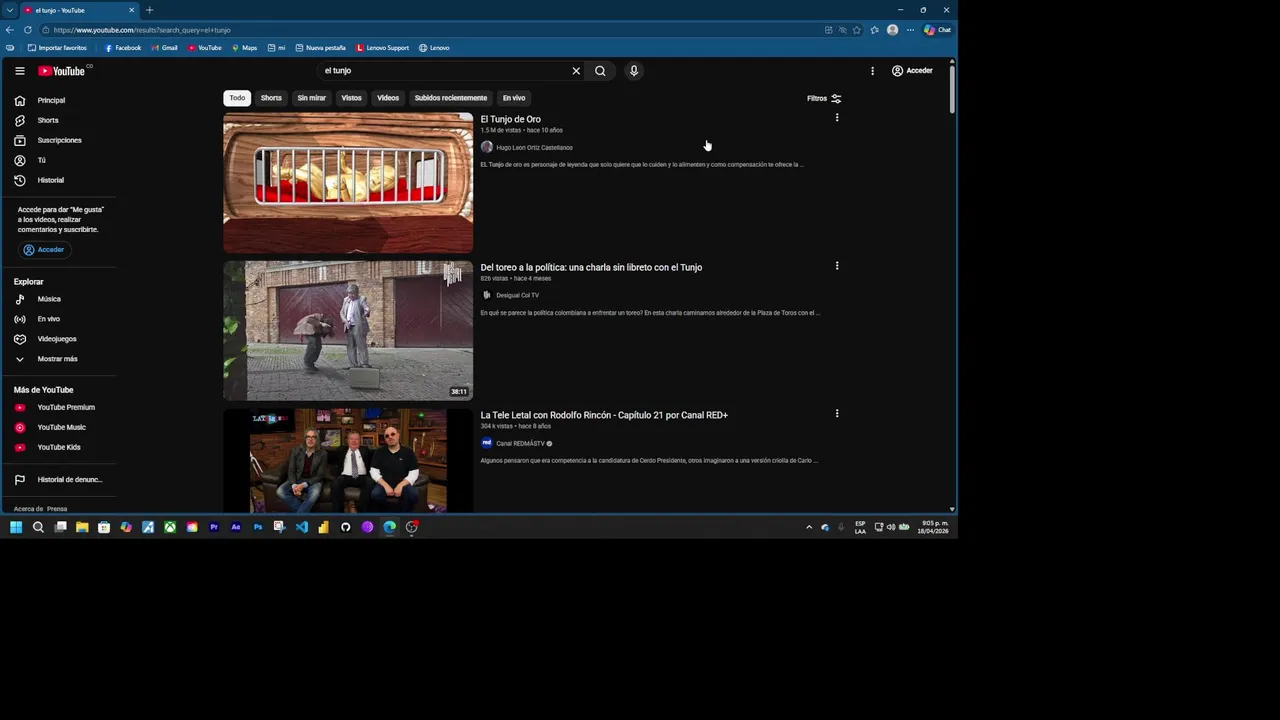The width and height of the screenshot is (1280, 720).
Task: Open the 'El Tunjo de Oro' video title
Action: click(x=510, y=119)
